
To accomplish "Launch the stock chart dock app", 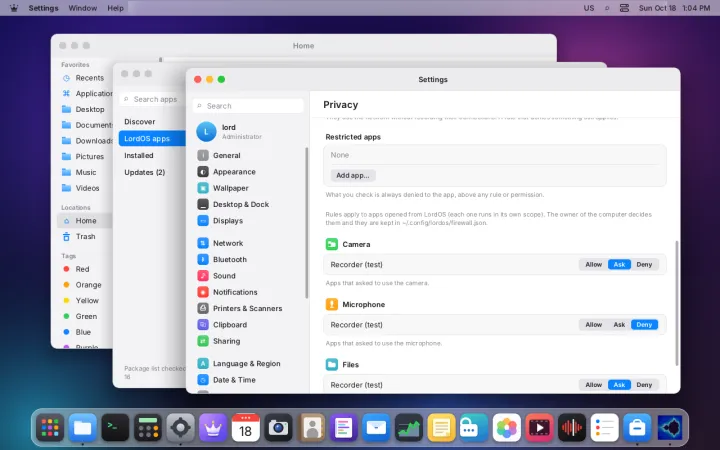I will click(409, 428).
